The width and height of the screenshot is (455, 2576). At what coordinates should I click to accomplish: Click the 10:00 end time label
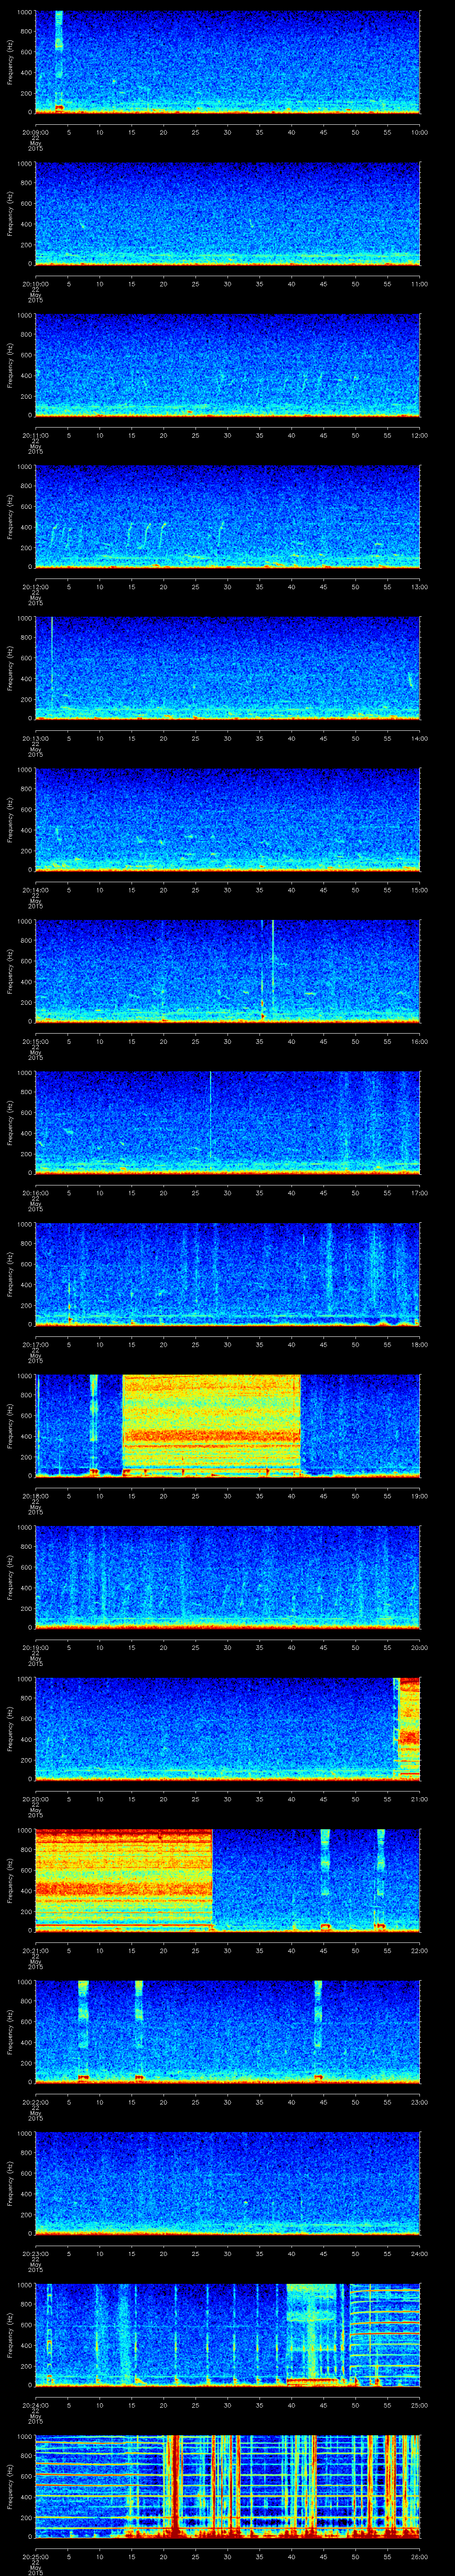(419, 132)
